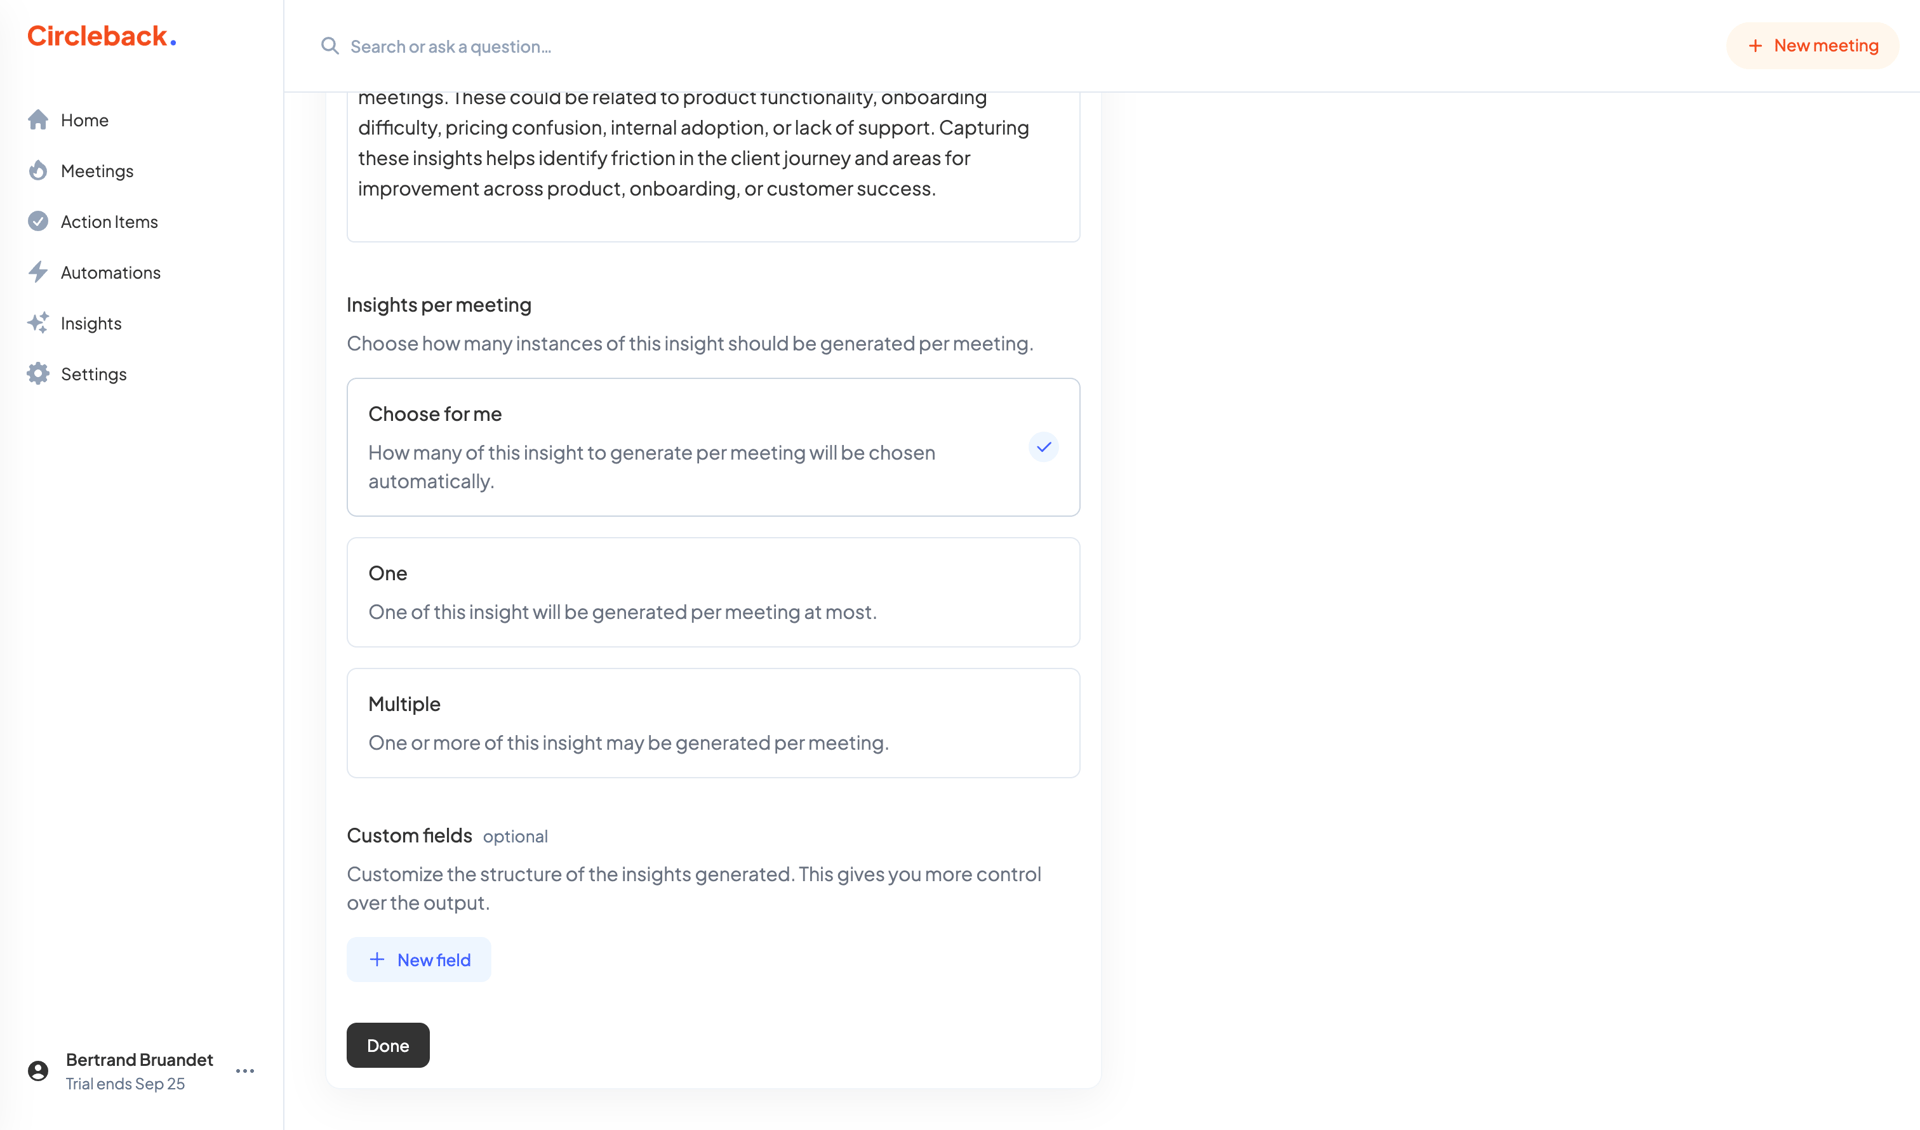Image resolution: width=1920 pixels, height=1130 pixels.
Task: Click Bertrand Bruandet's avatar icon
Action: [x=37, y=1070]
